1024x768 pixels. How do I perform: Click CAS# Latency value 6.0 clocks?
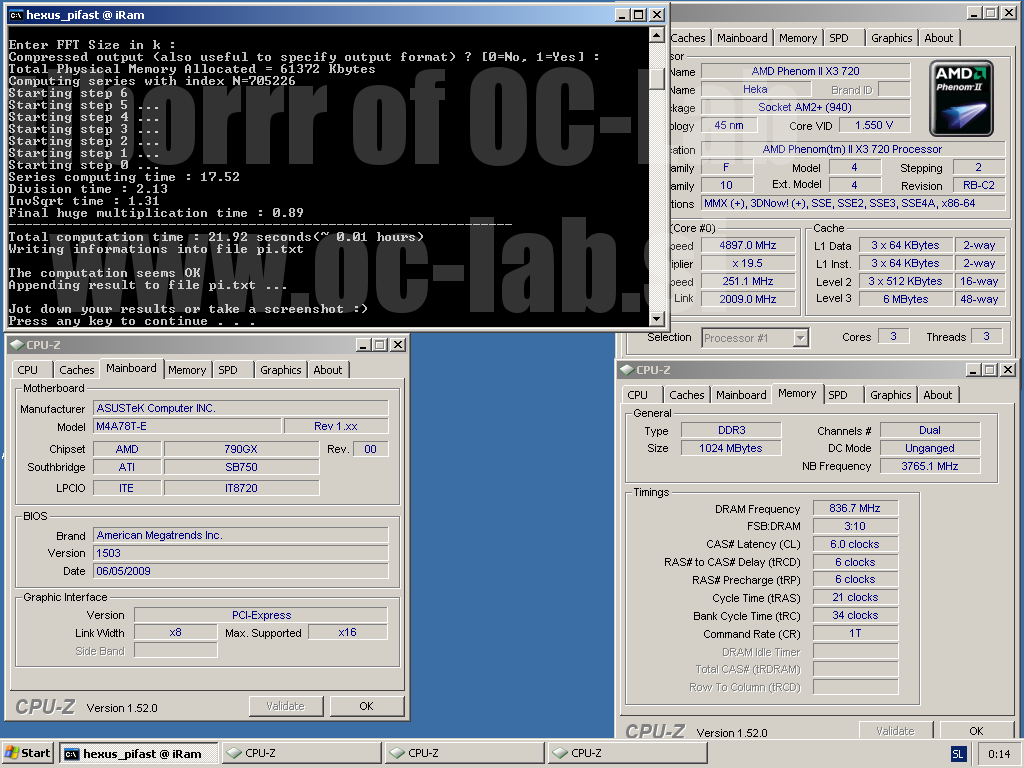(855, 544)
